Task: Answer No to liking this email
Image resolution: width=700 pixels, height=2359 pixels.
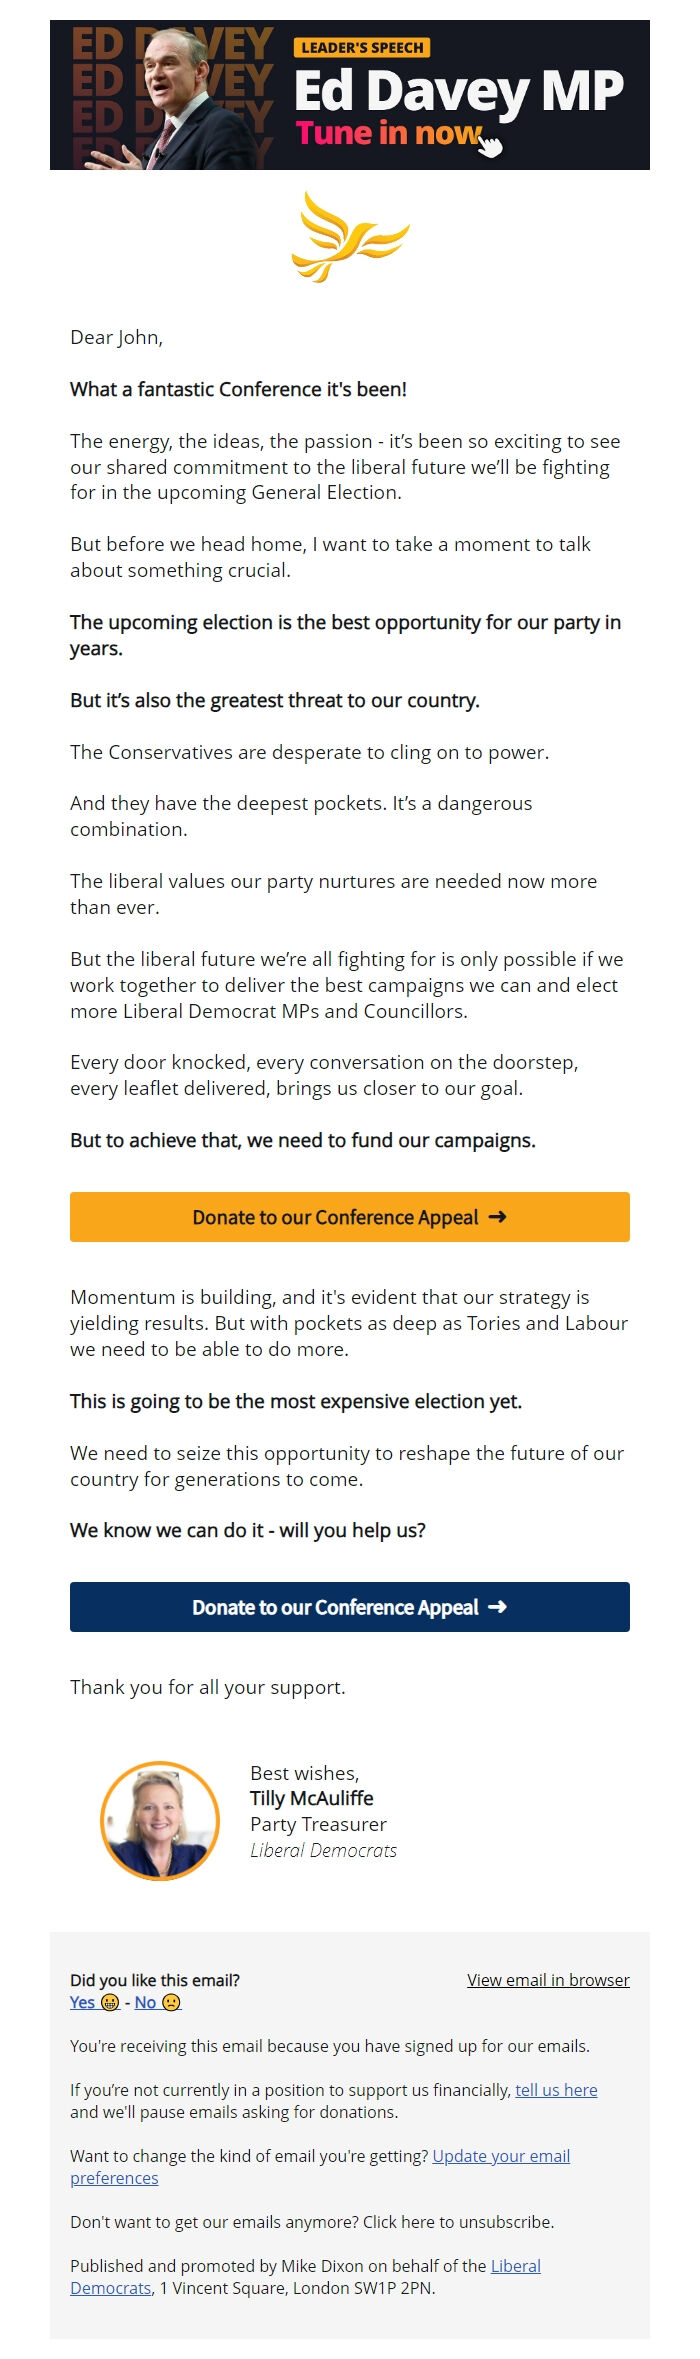Action: [x=144, y=2003]
